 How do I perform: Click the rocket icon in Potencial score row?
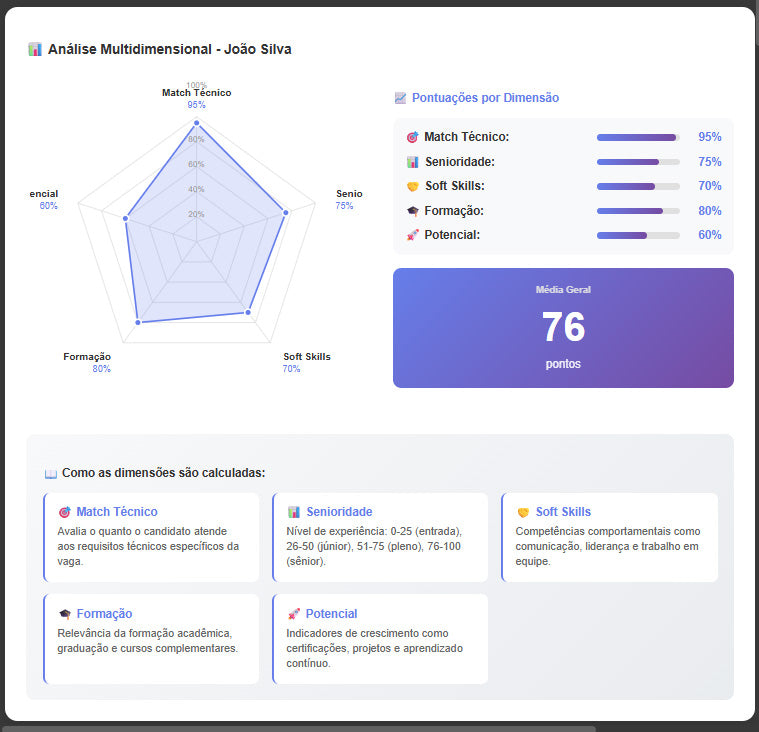(x=412, y=235)
